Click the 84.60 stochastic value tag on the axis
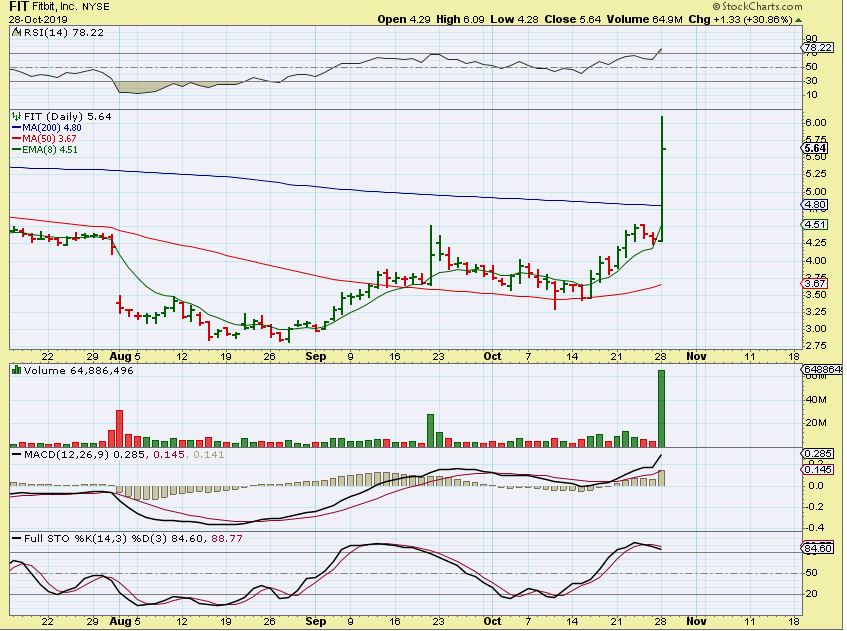 click(x=818, y=548)
